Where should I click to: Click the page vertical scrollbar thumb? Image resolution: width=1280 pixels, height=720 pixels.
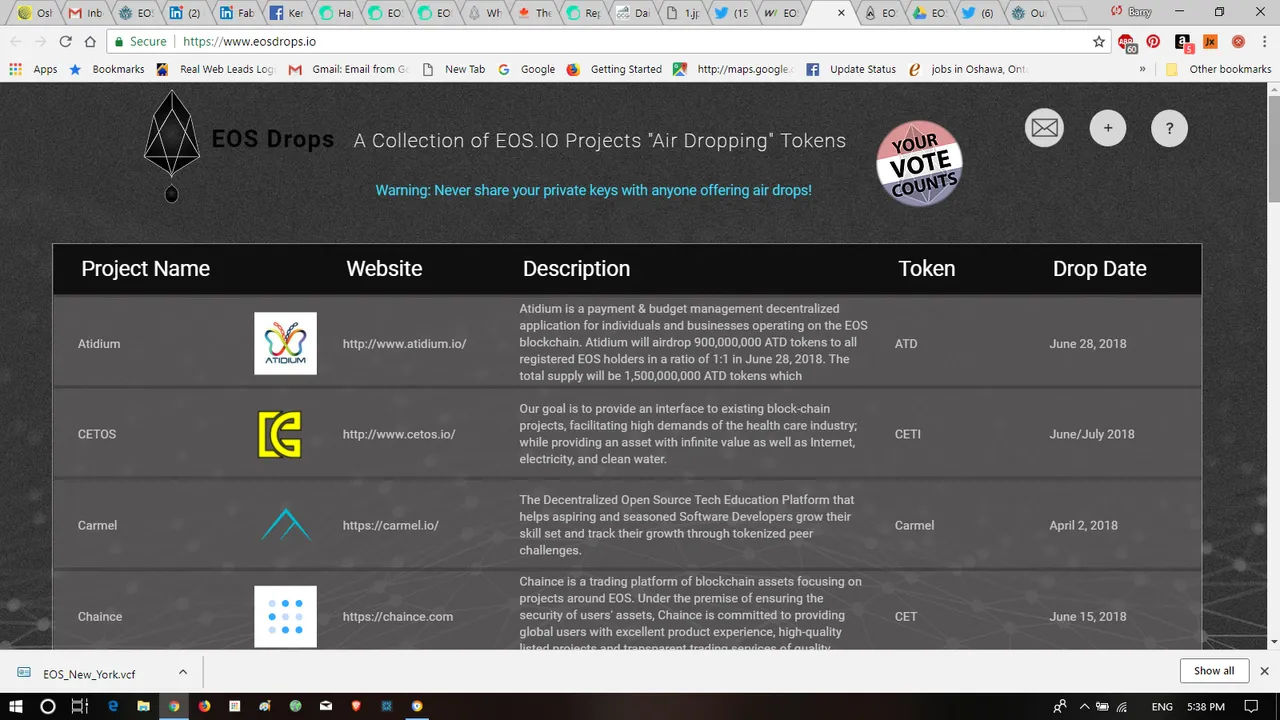pyautogui.click(x=1272, y=149)
